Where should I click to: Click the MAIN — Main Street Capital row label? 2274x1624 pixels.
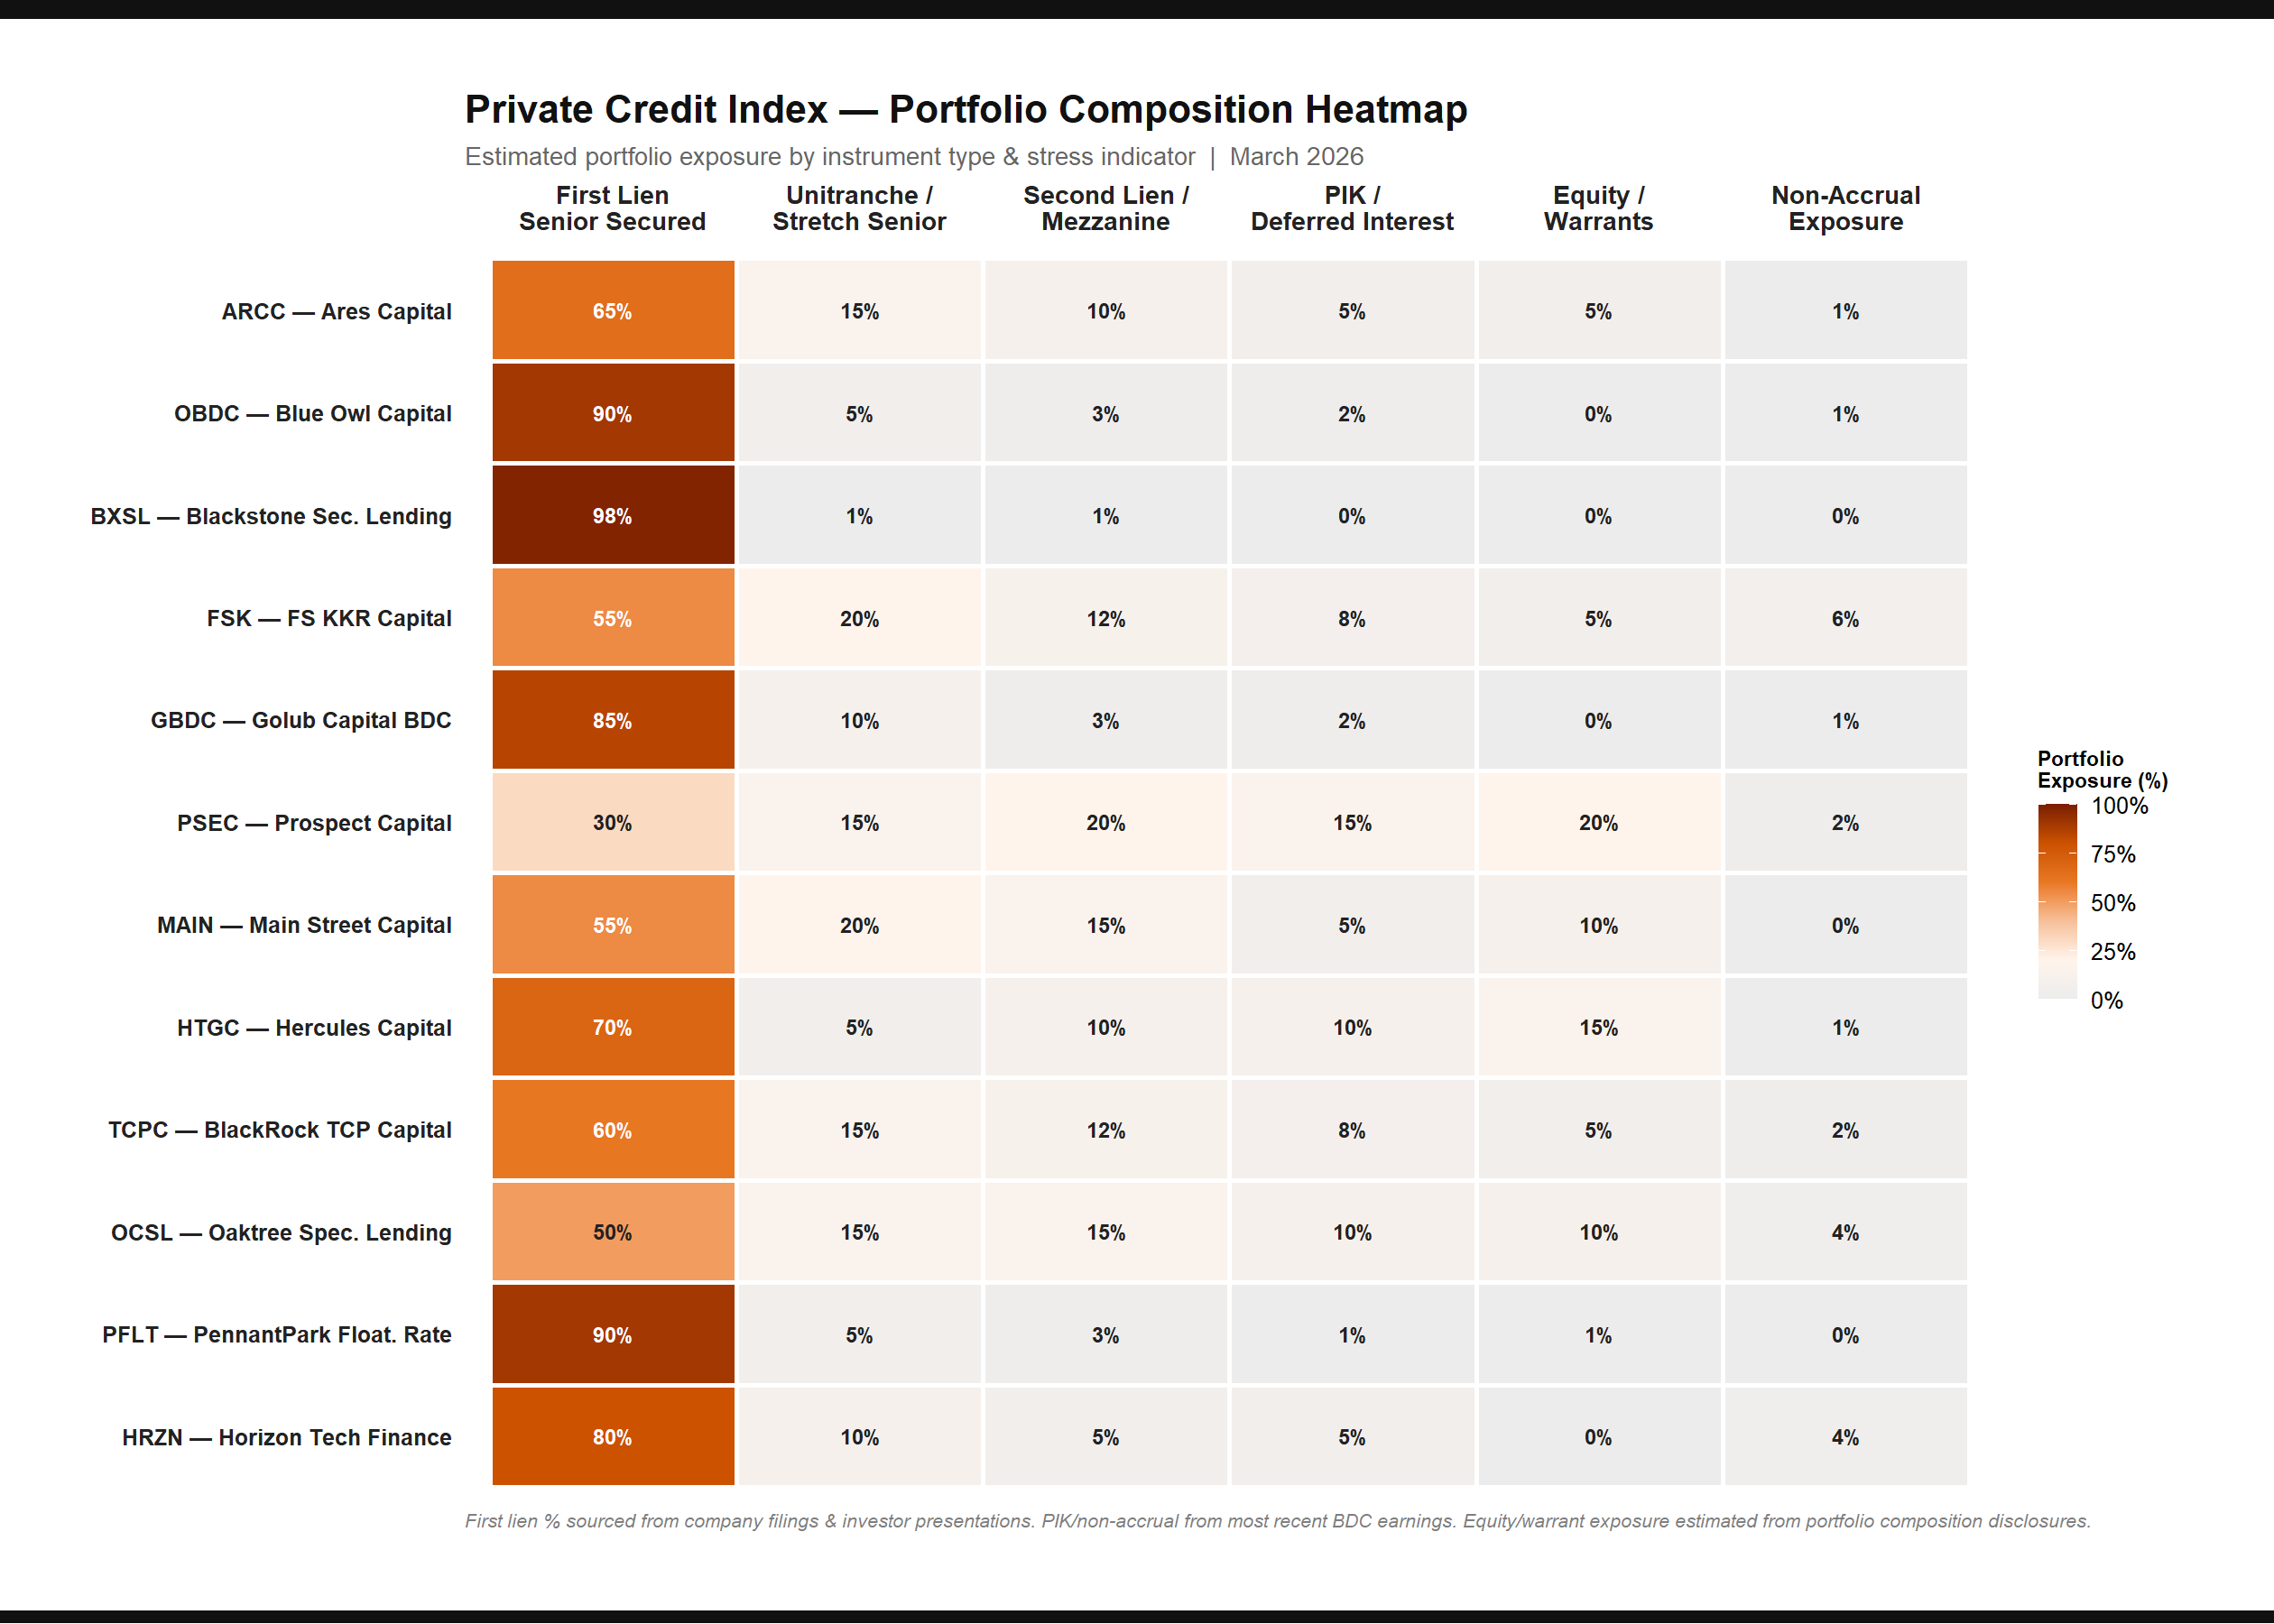pos(304,925)
